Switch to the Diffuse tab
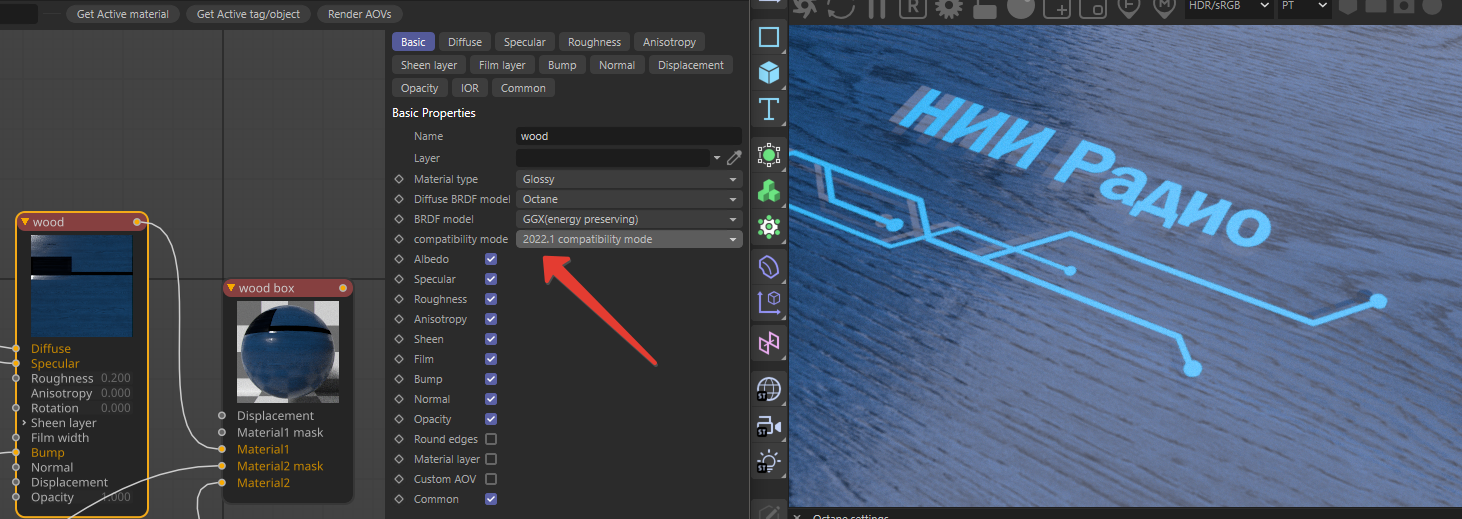Screen dimensions: 1462x519 465,42
